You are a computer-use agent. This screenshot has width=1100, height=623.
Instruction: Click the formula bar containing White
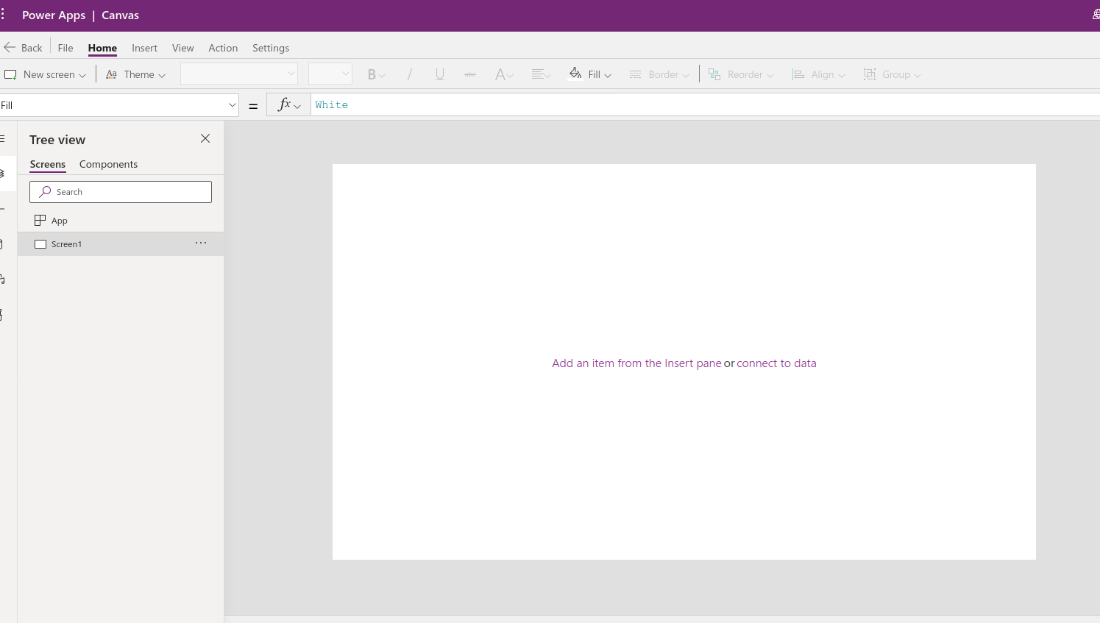point(705,105)
